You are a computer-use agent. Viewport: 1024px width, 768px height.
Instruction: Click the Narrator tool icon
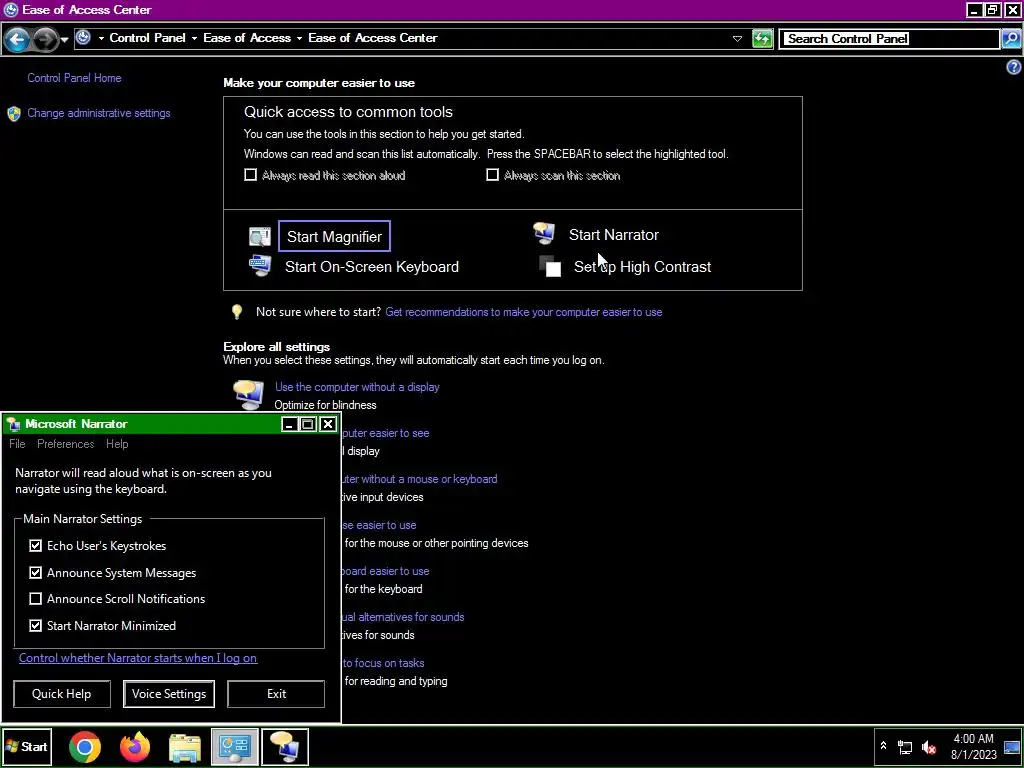[x=544, y=233]
